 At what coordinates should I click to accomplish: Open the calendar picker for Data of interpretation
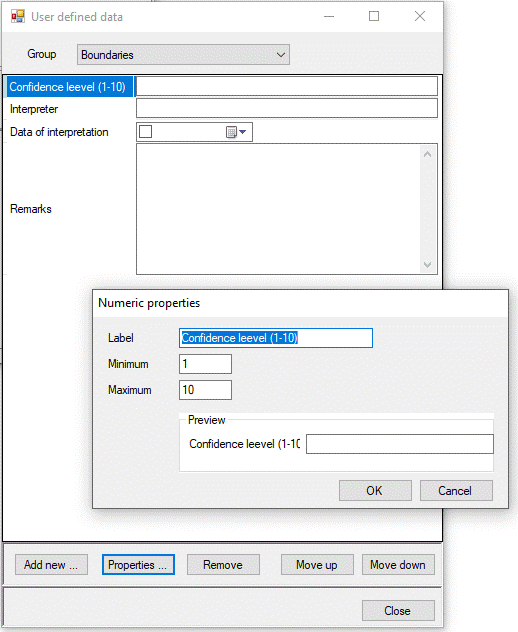click(x=236, y=132)
